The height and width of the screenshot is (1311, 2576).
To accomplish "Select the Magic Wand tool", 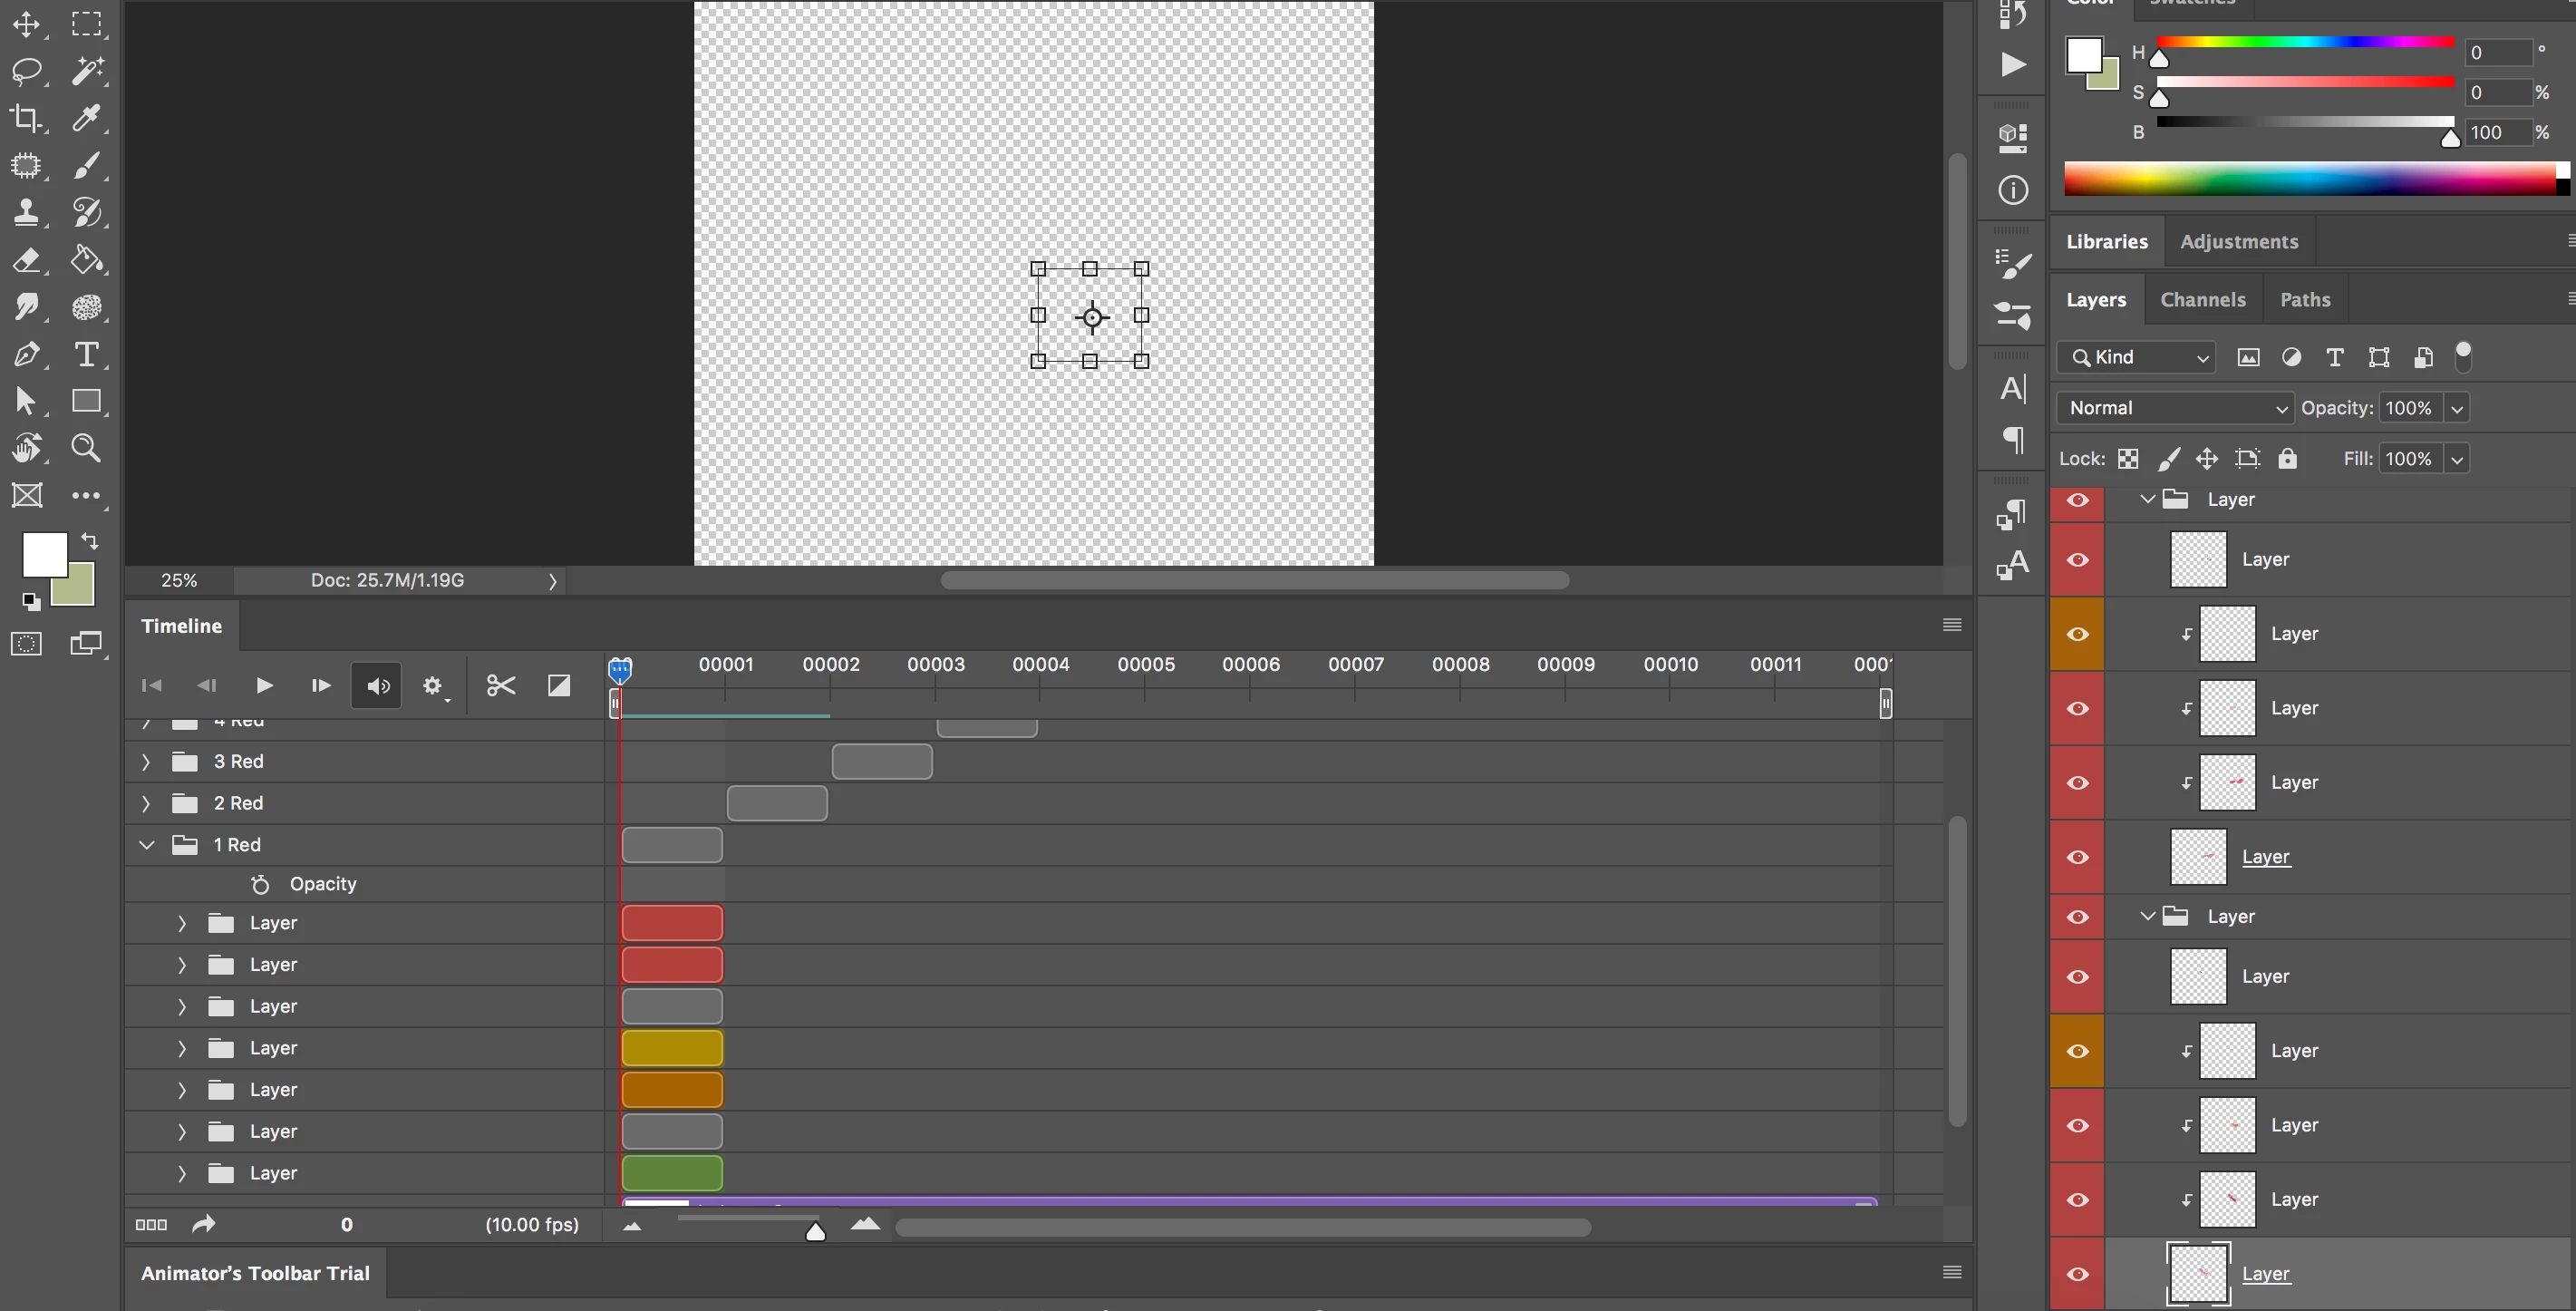I will point(87,70).
